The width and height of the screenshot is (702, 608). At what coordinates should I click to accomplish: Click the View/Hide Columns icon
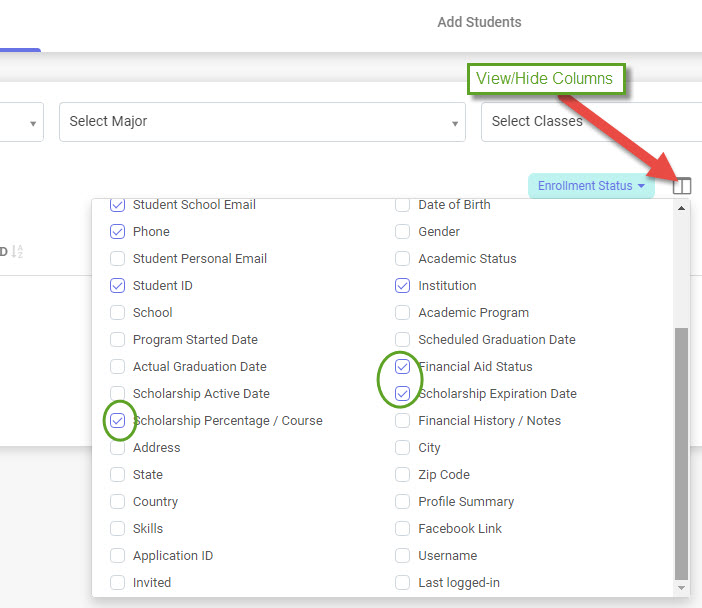coord(682,186)
